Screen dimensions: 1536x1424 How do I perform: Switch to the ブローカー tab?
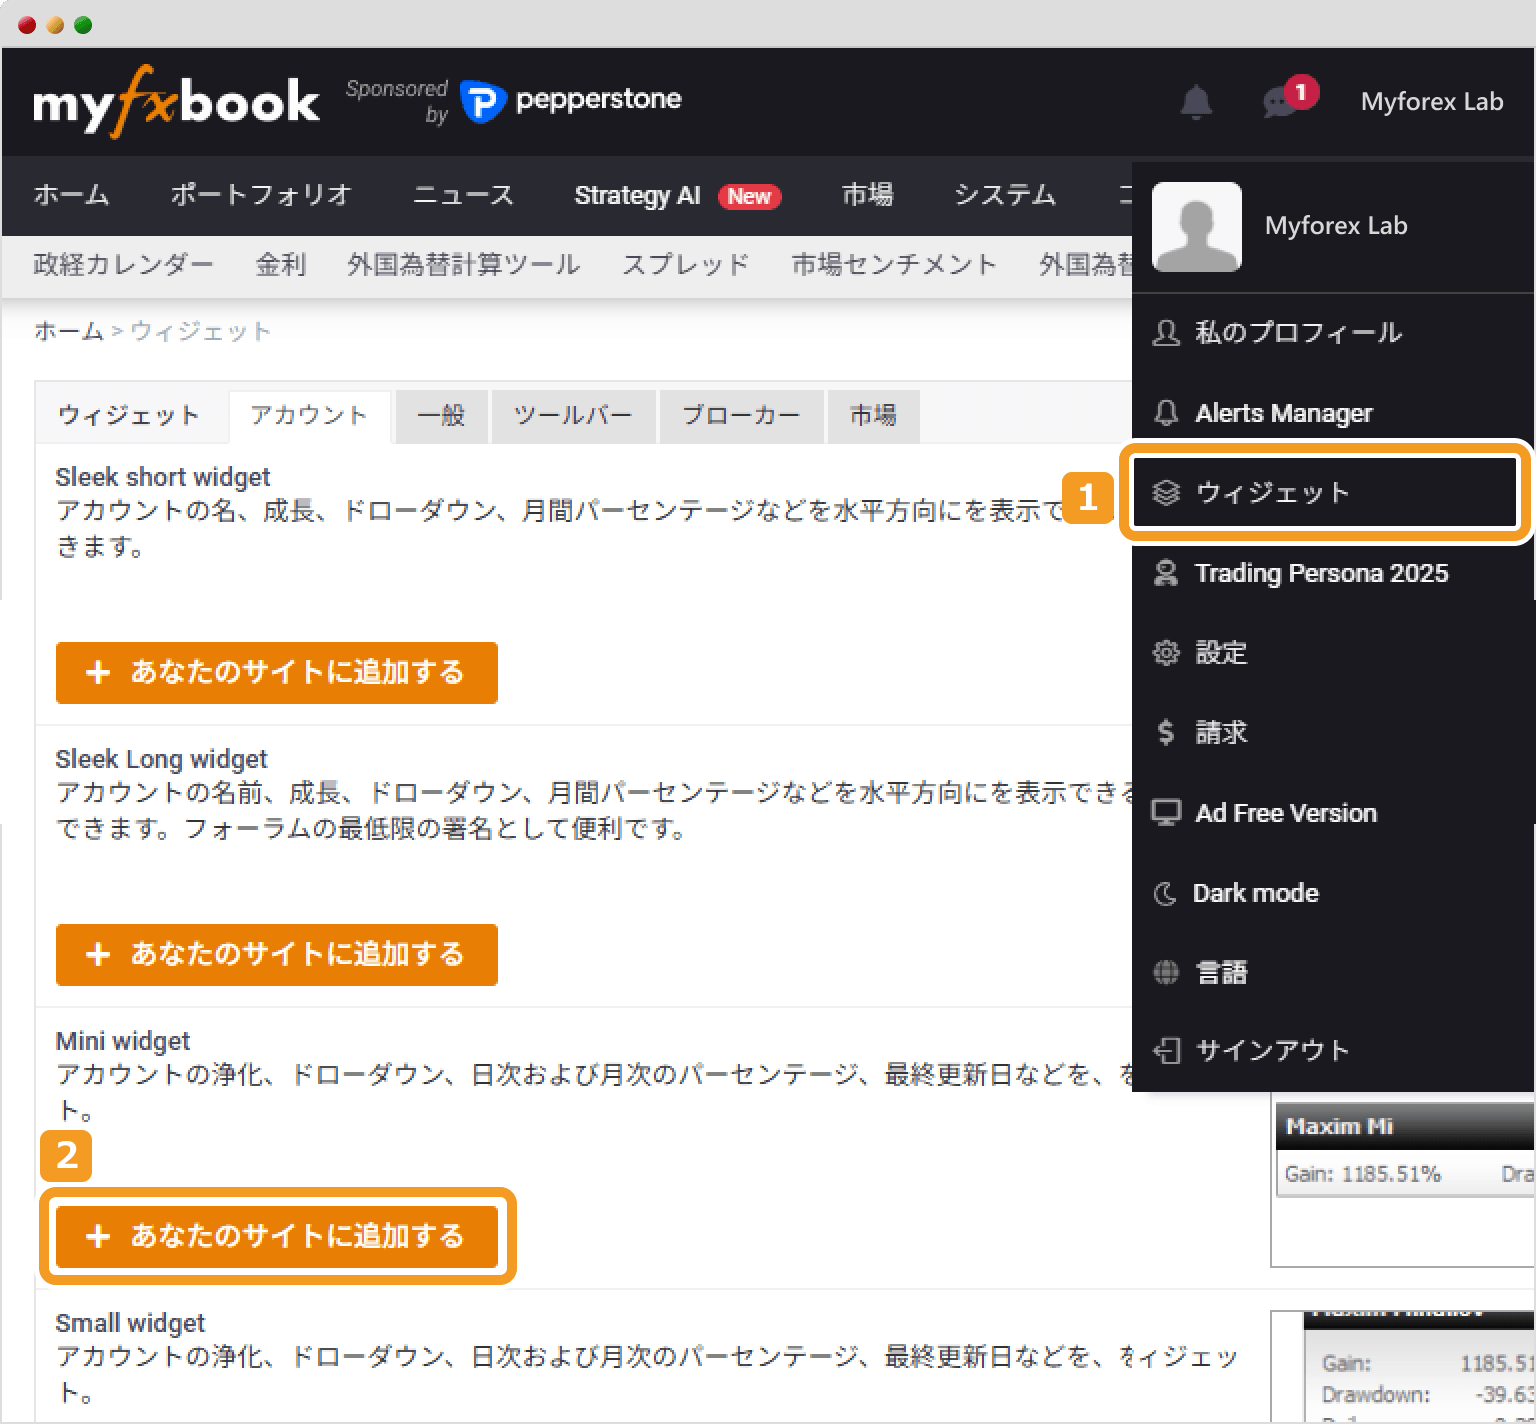point(741,415)
